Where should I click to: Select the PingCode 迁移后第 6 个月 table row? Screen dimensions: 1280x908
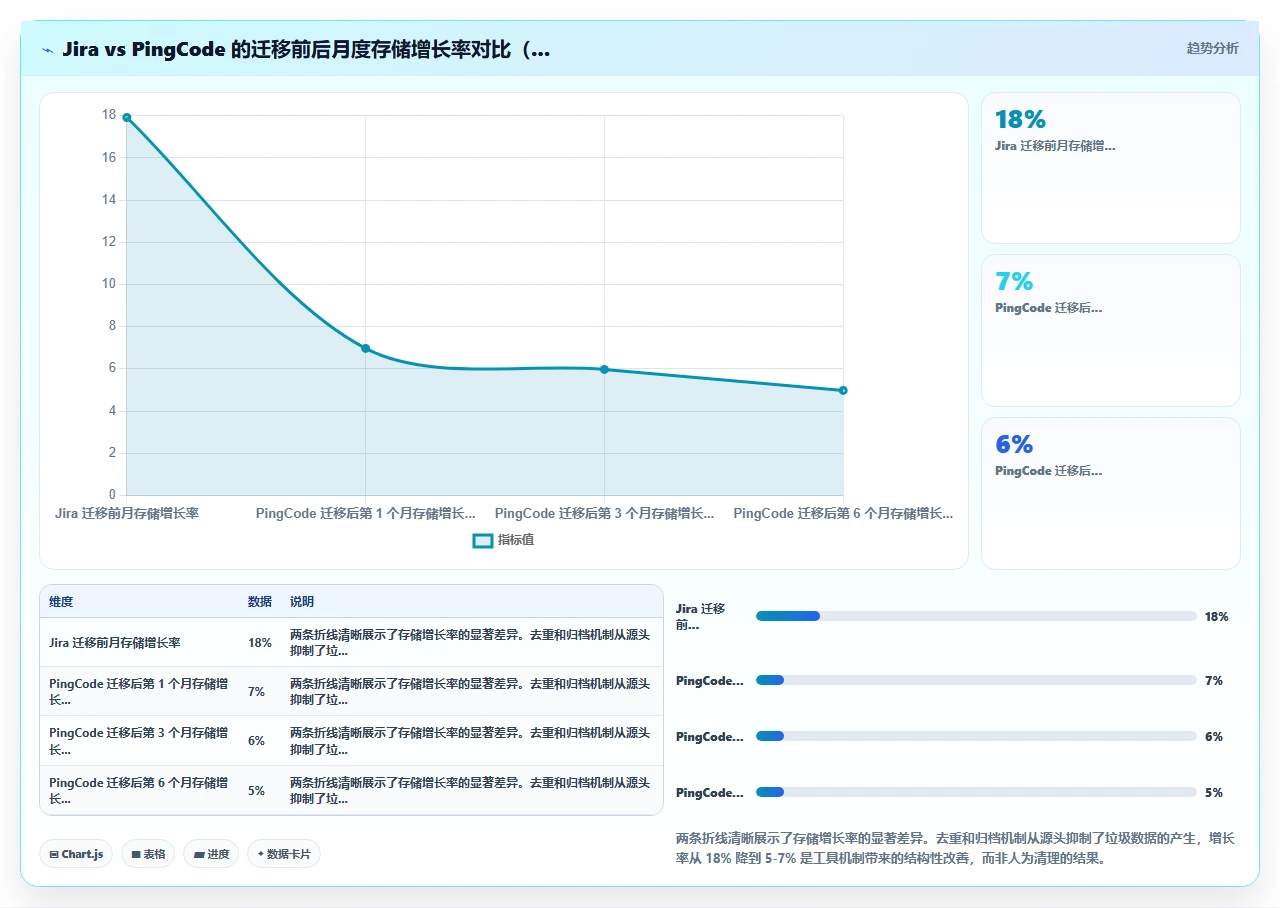[x=351, y=790]
